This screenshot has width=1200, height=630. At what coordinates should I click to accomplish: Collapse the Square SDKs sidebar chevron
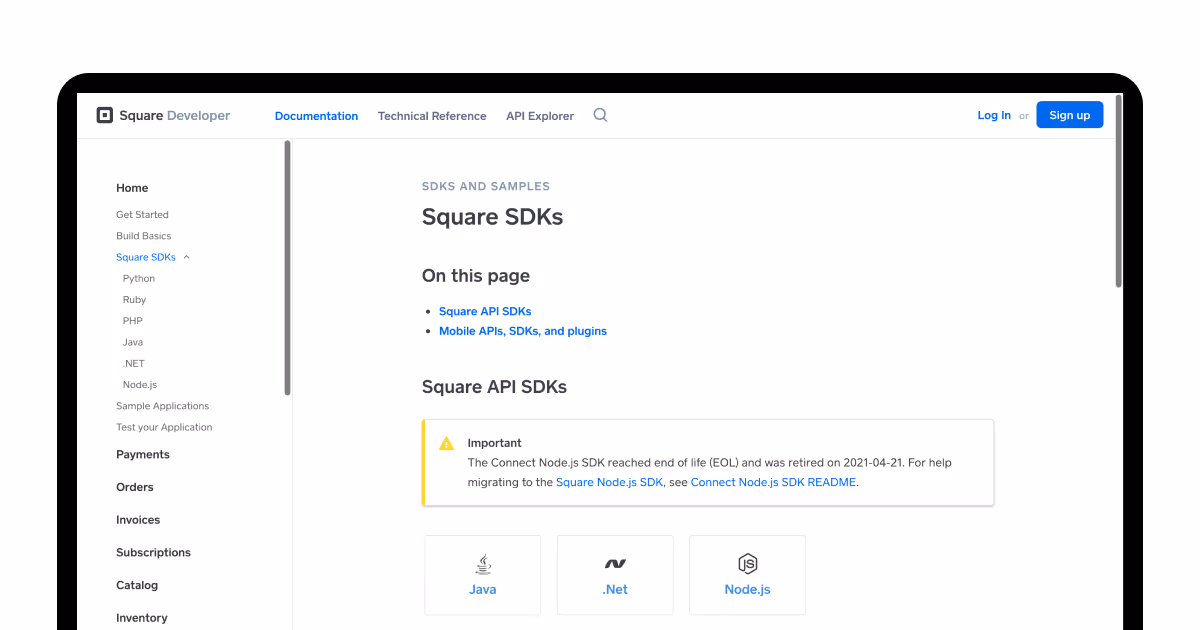click(186, 257)
